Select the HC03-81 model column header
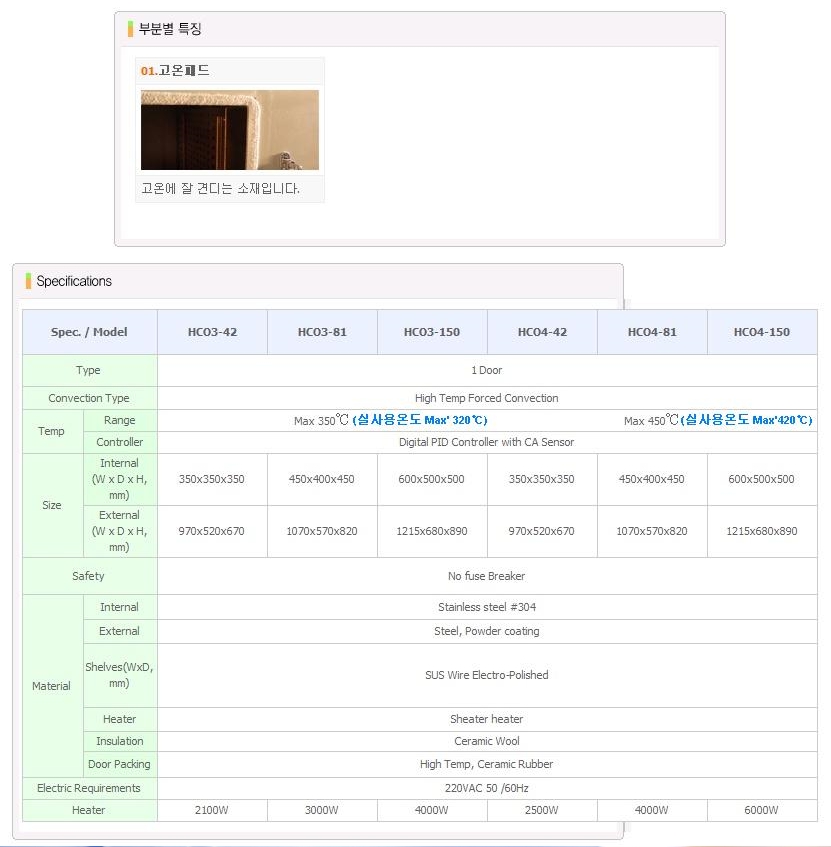The image size is (831, 847). [x=322, y=332]
